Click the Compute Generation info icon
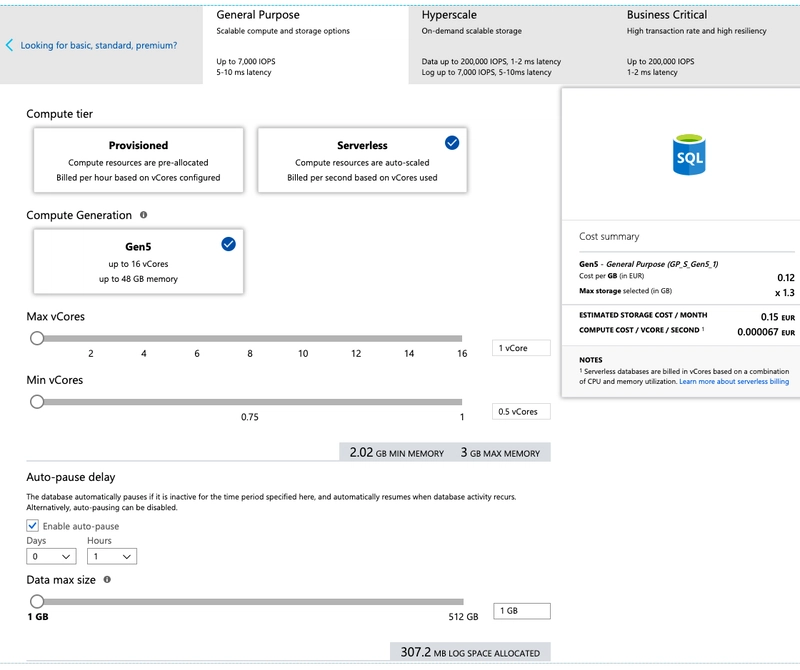 [x=144, y=215]
